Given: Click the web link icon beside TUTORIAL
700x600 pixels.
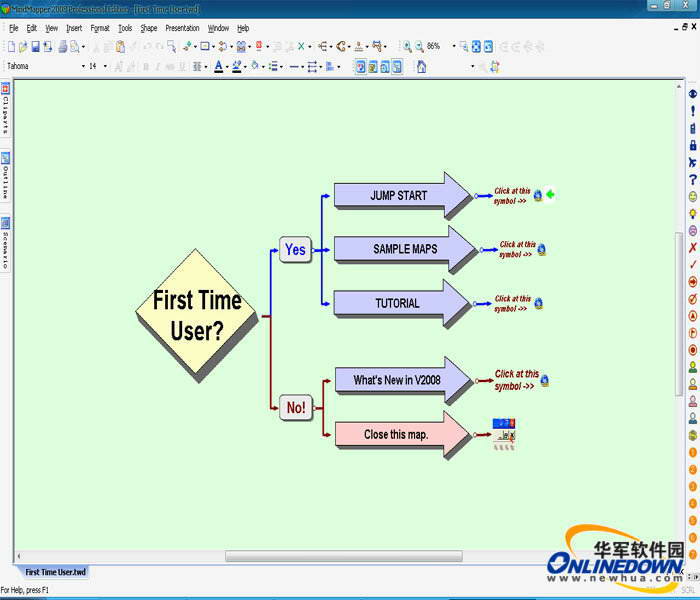Looking at the screenshot, I should [539, 303].
